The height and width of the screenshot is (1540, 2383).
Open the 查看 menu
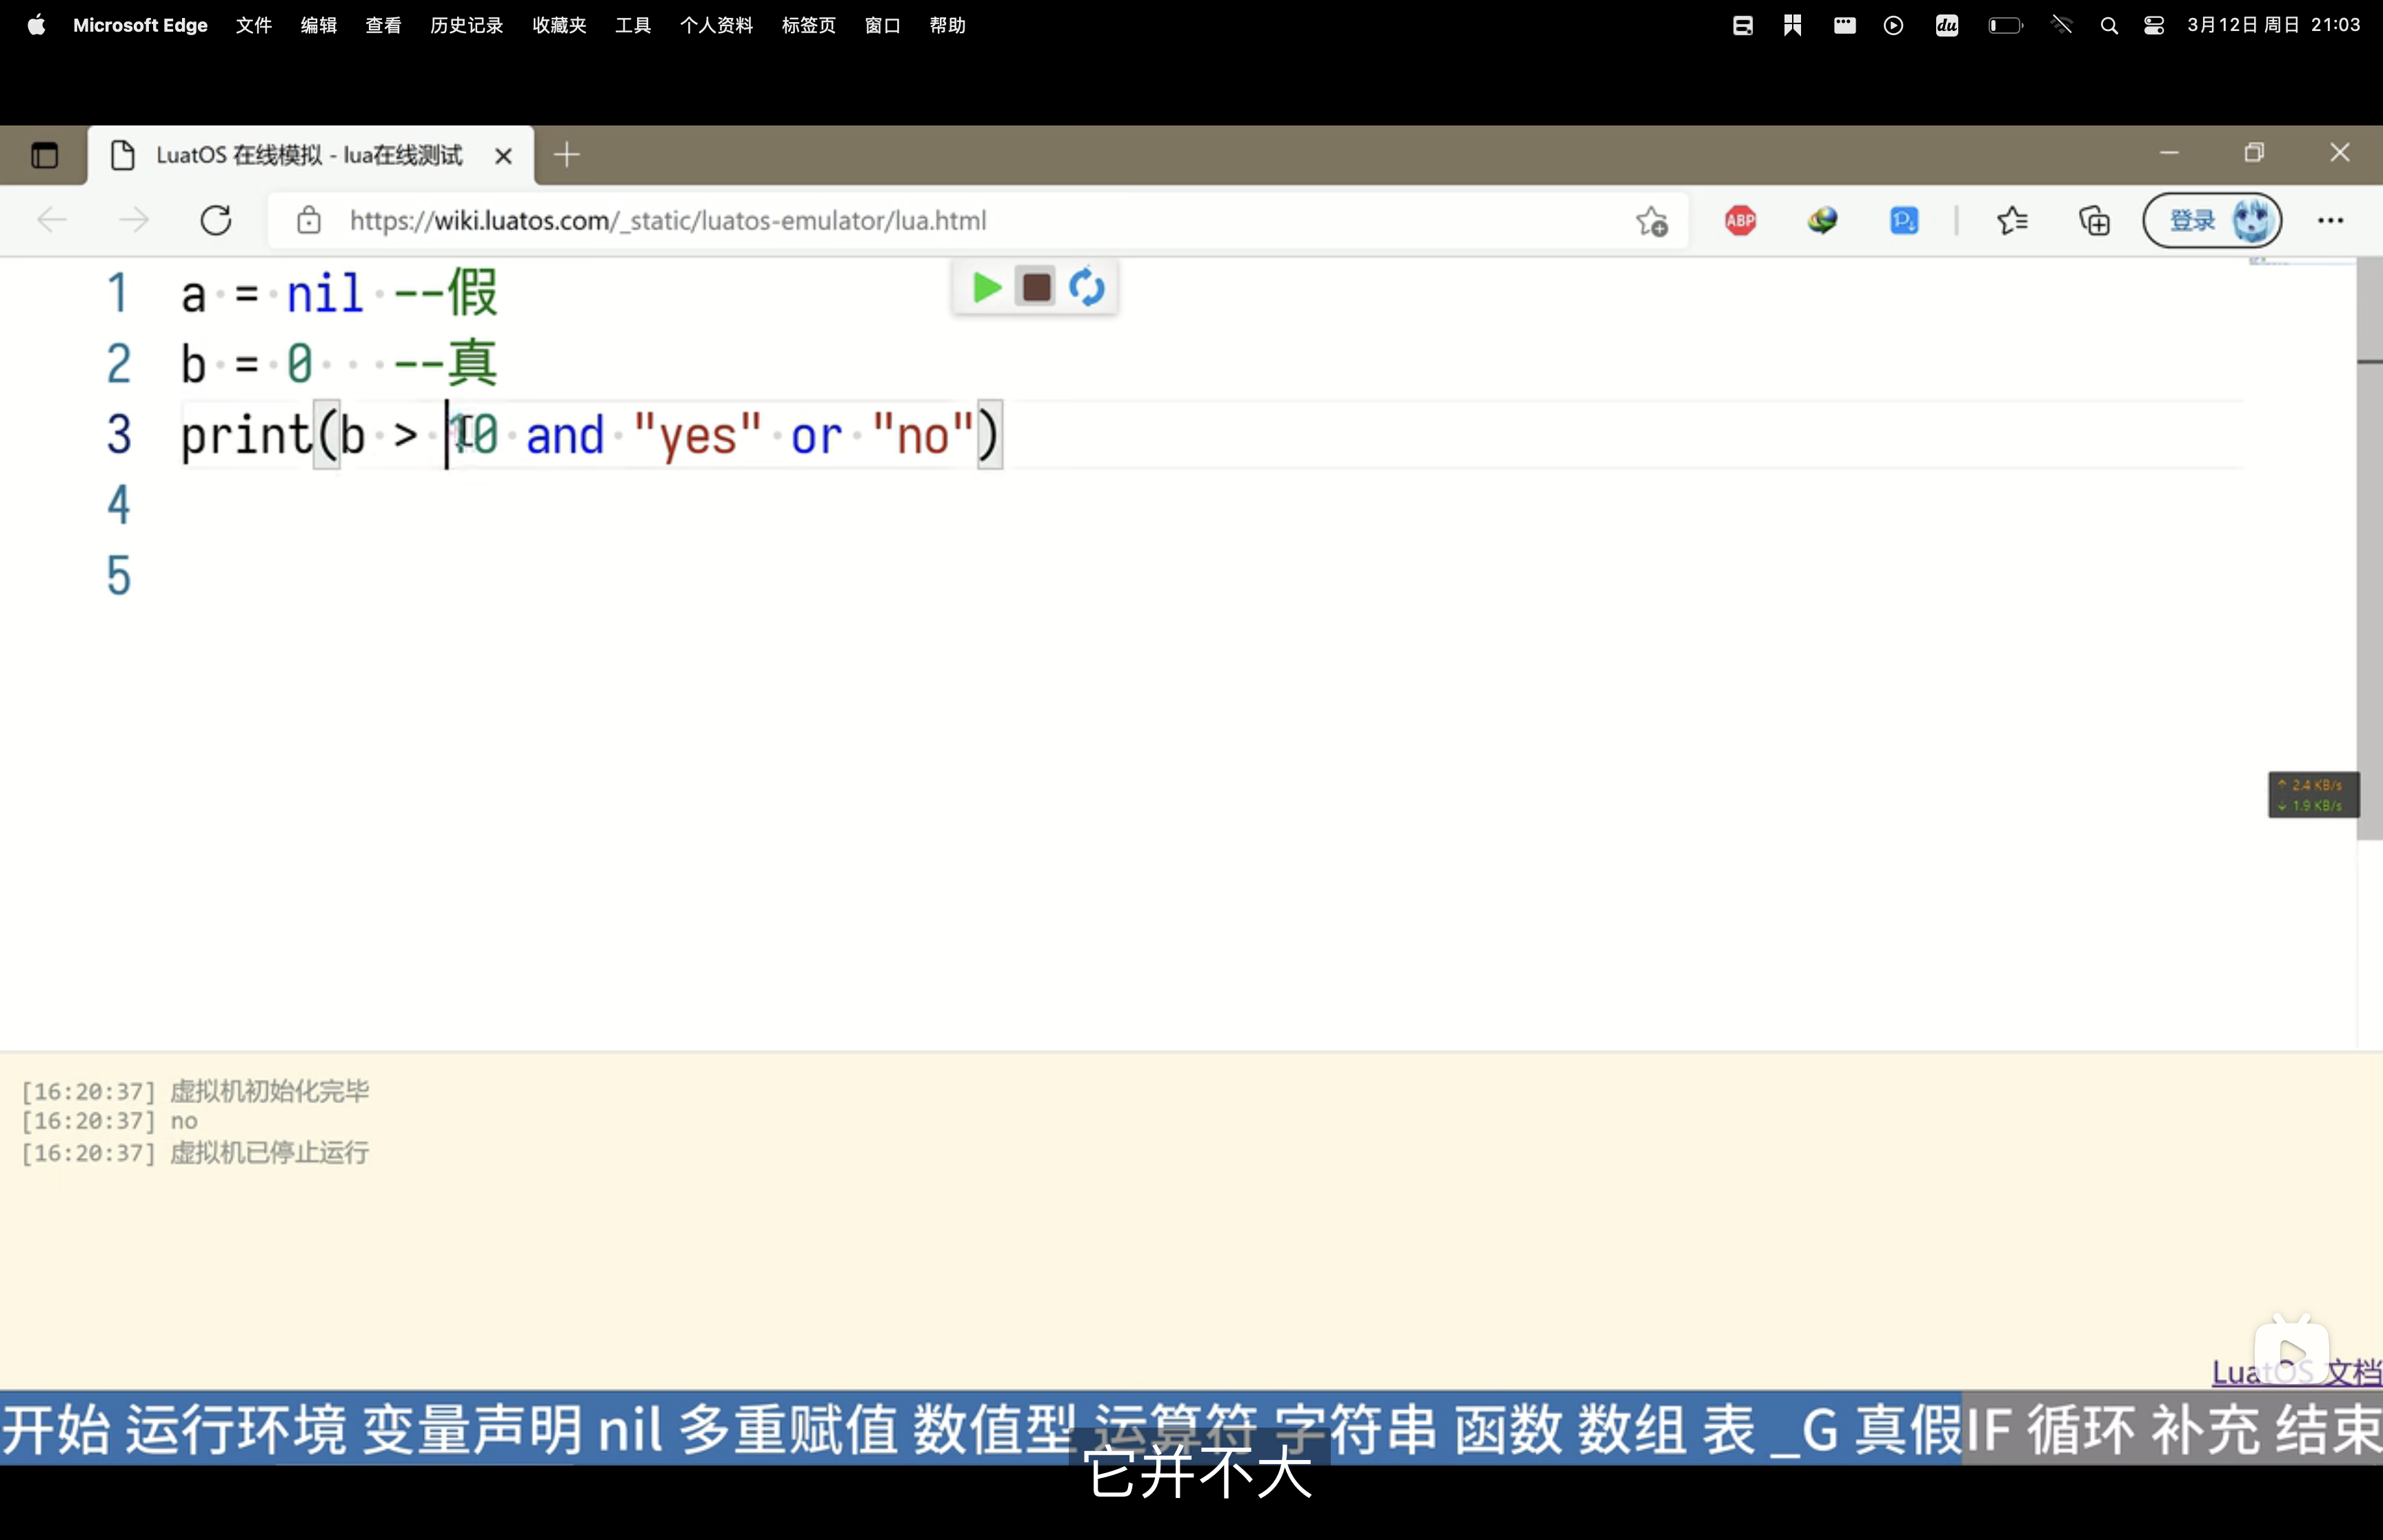point(383,25)
